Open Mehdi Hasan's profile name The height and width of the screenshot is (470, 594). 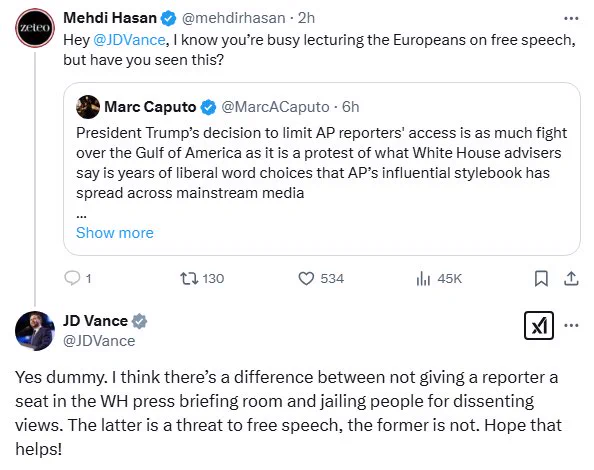[x=110, y=18]
